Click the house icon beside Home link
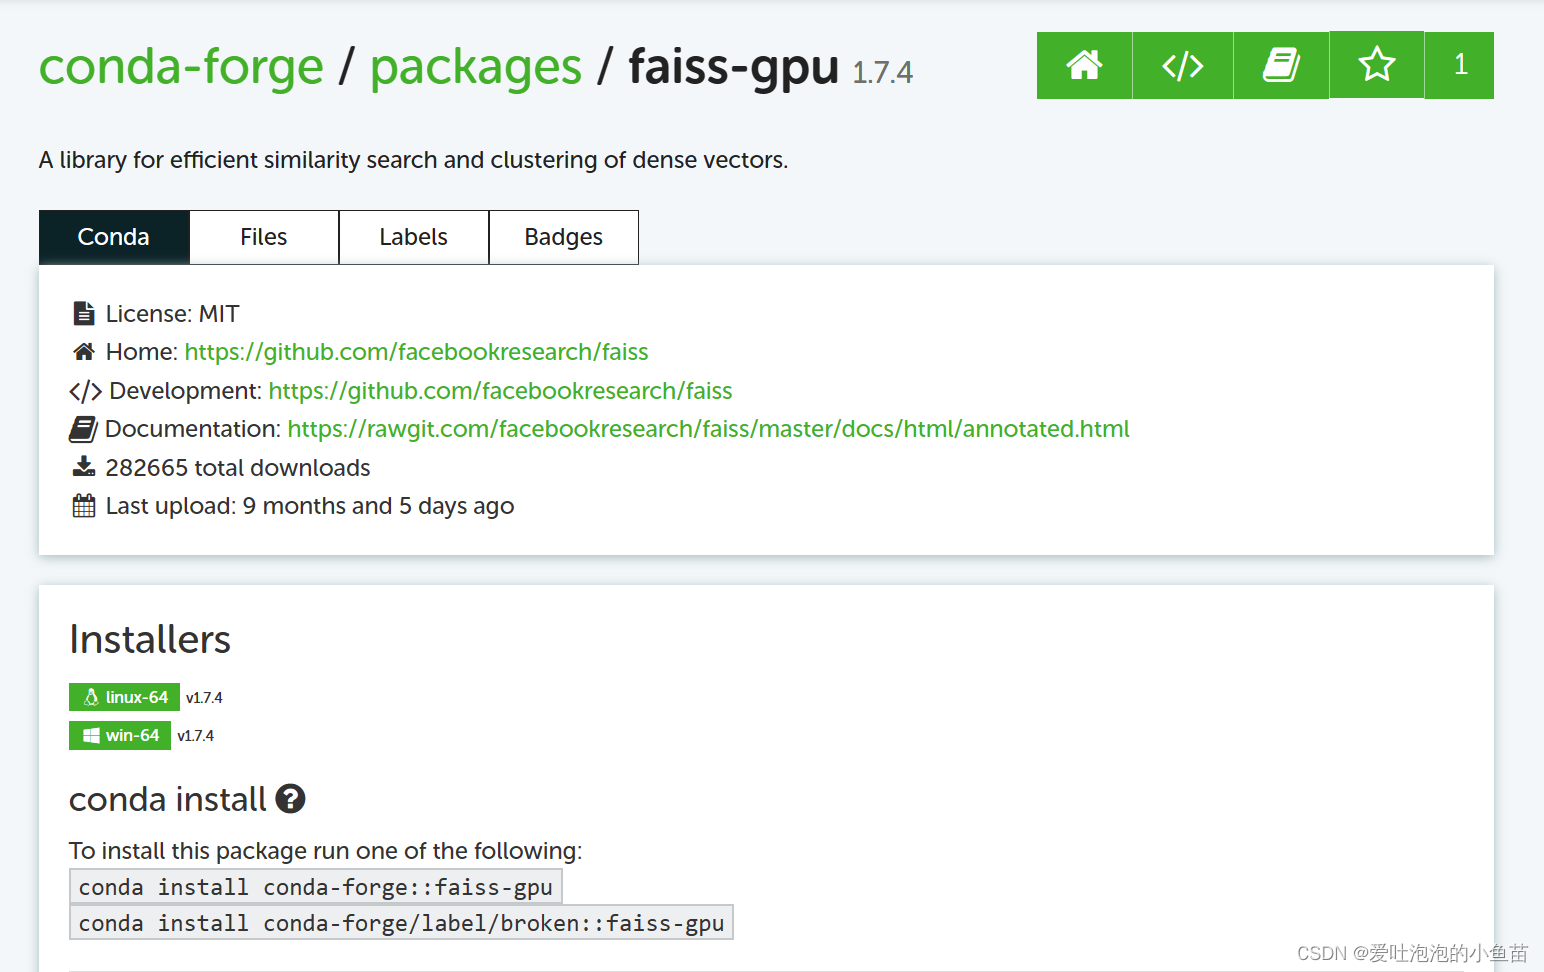 84,352
